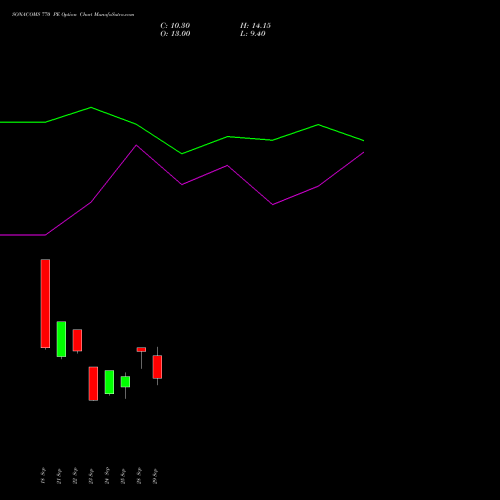500x500 pixels.
Task: Click the small green candle above 25 Sep
Action: coord(125,382)
